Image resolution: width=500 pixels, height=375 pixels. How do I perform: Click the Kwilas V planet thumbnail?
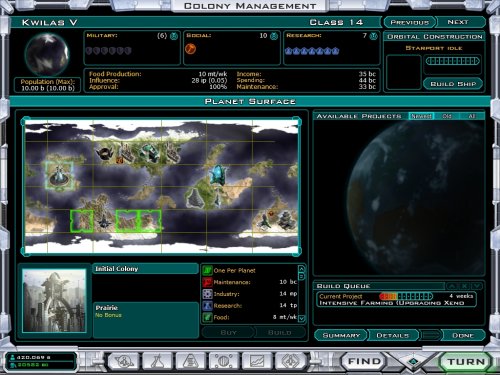point(47,54)
